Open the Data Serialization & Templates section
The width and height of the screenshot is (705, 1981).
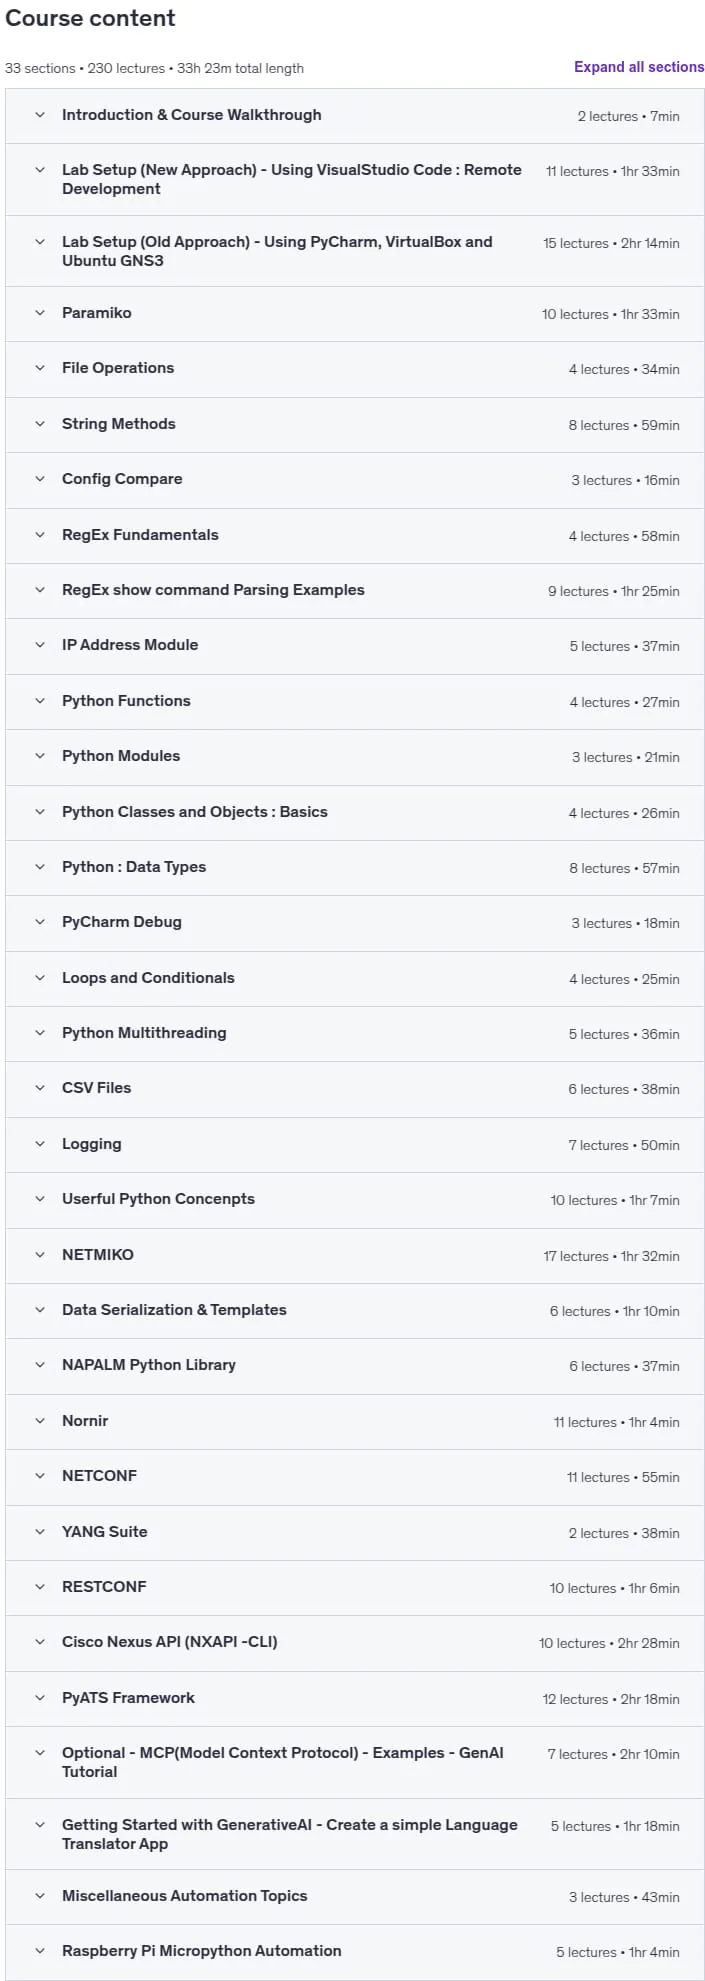coord(355,1311)
